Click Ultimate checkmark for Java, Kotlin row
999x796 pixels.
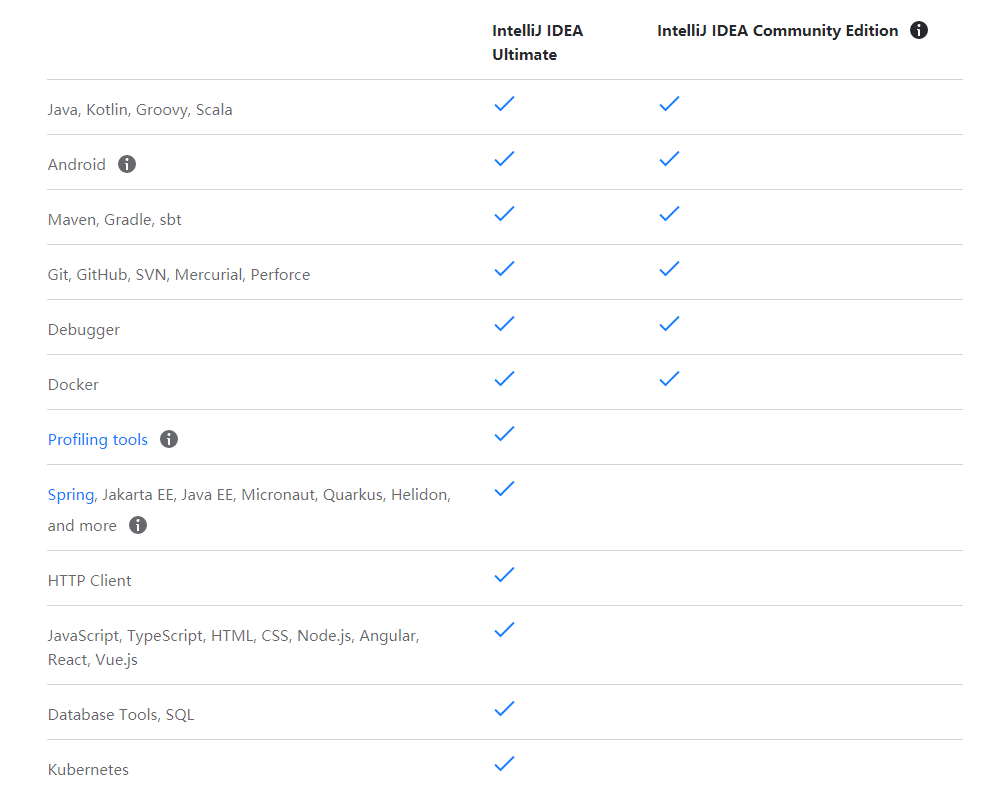(505, 104)
